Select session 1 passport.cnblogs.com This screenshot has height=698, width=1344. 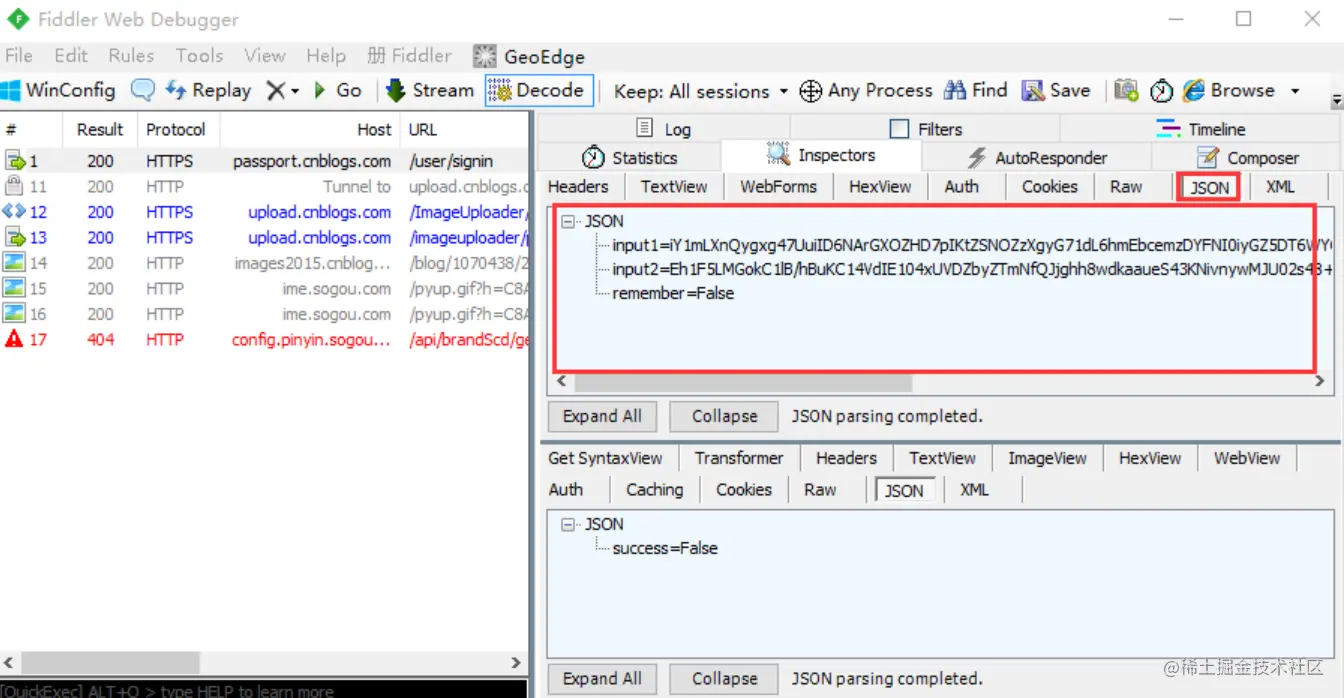(265, 161)
